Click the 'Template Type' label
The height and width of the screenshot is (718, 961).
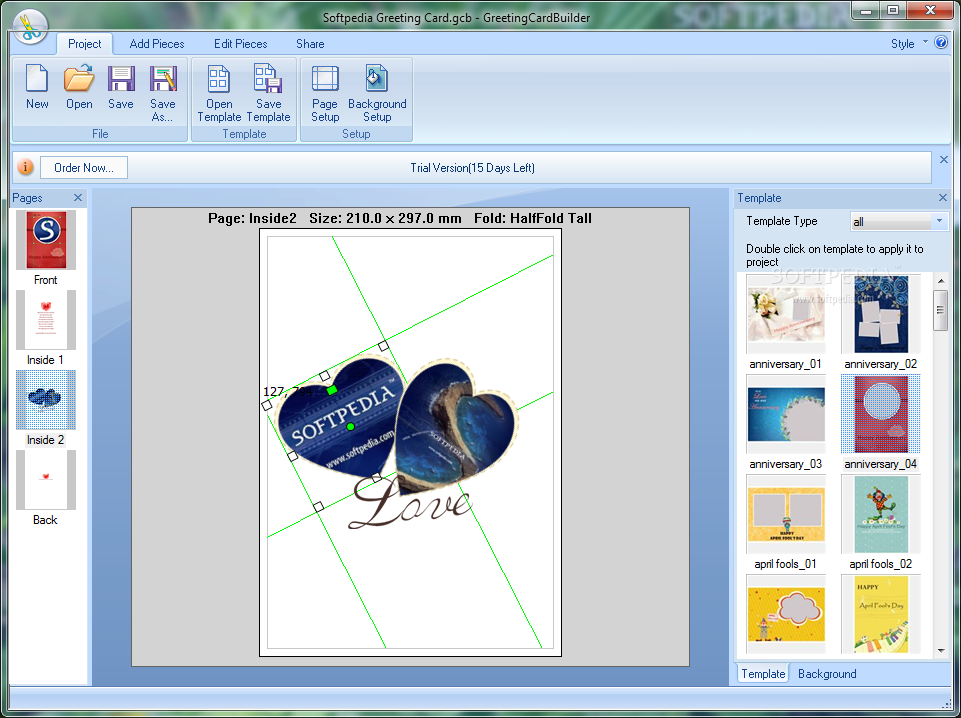pos(782,221)
